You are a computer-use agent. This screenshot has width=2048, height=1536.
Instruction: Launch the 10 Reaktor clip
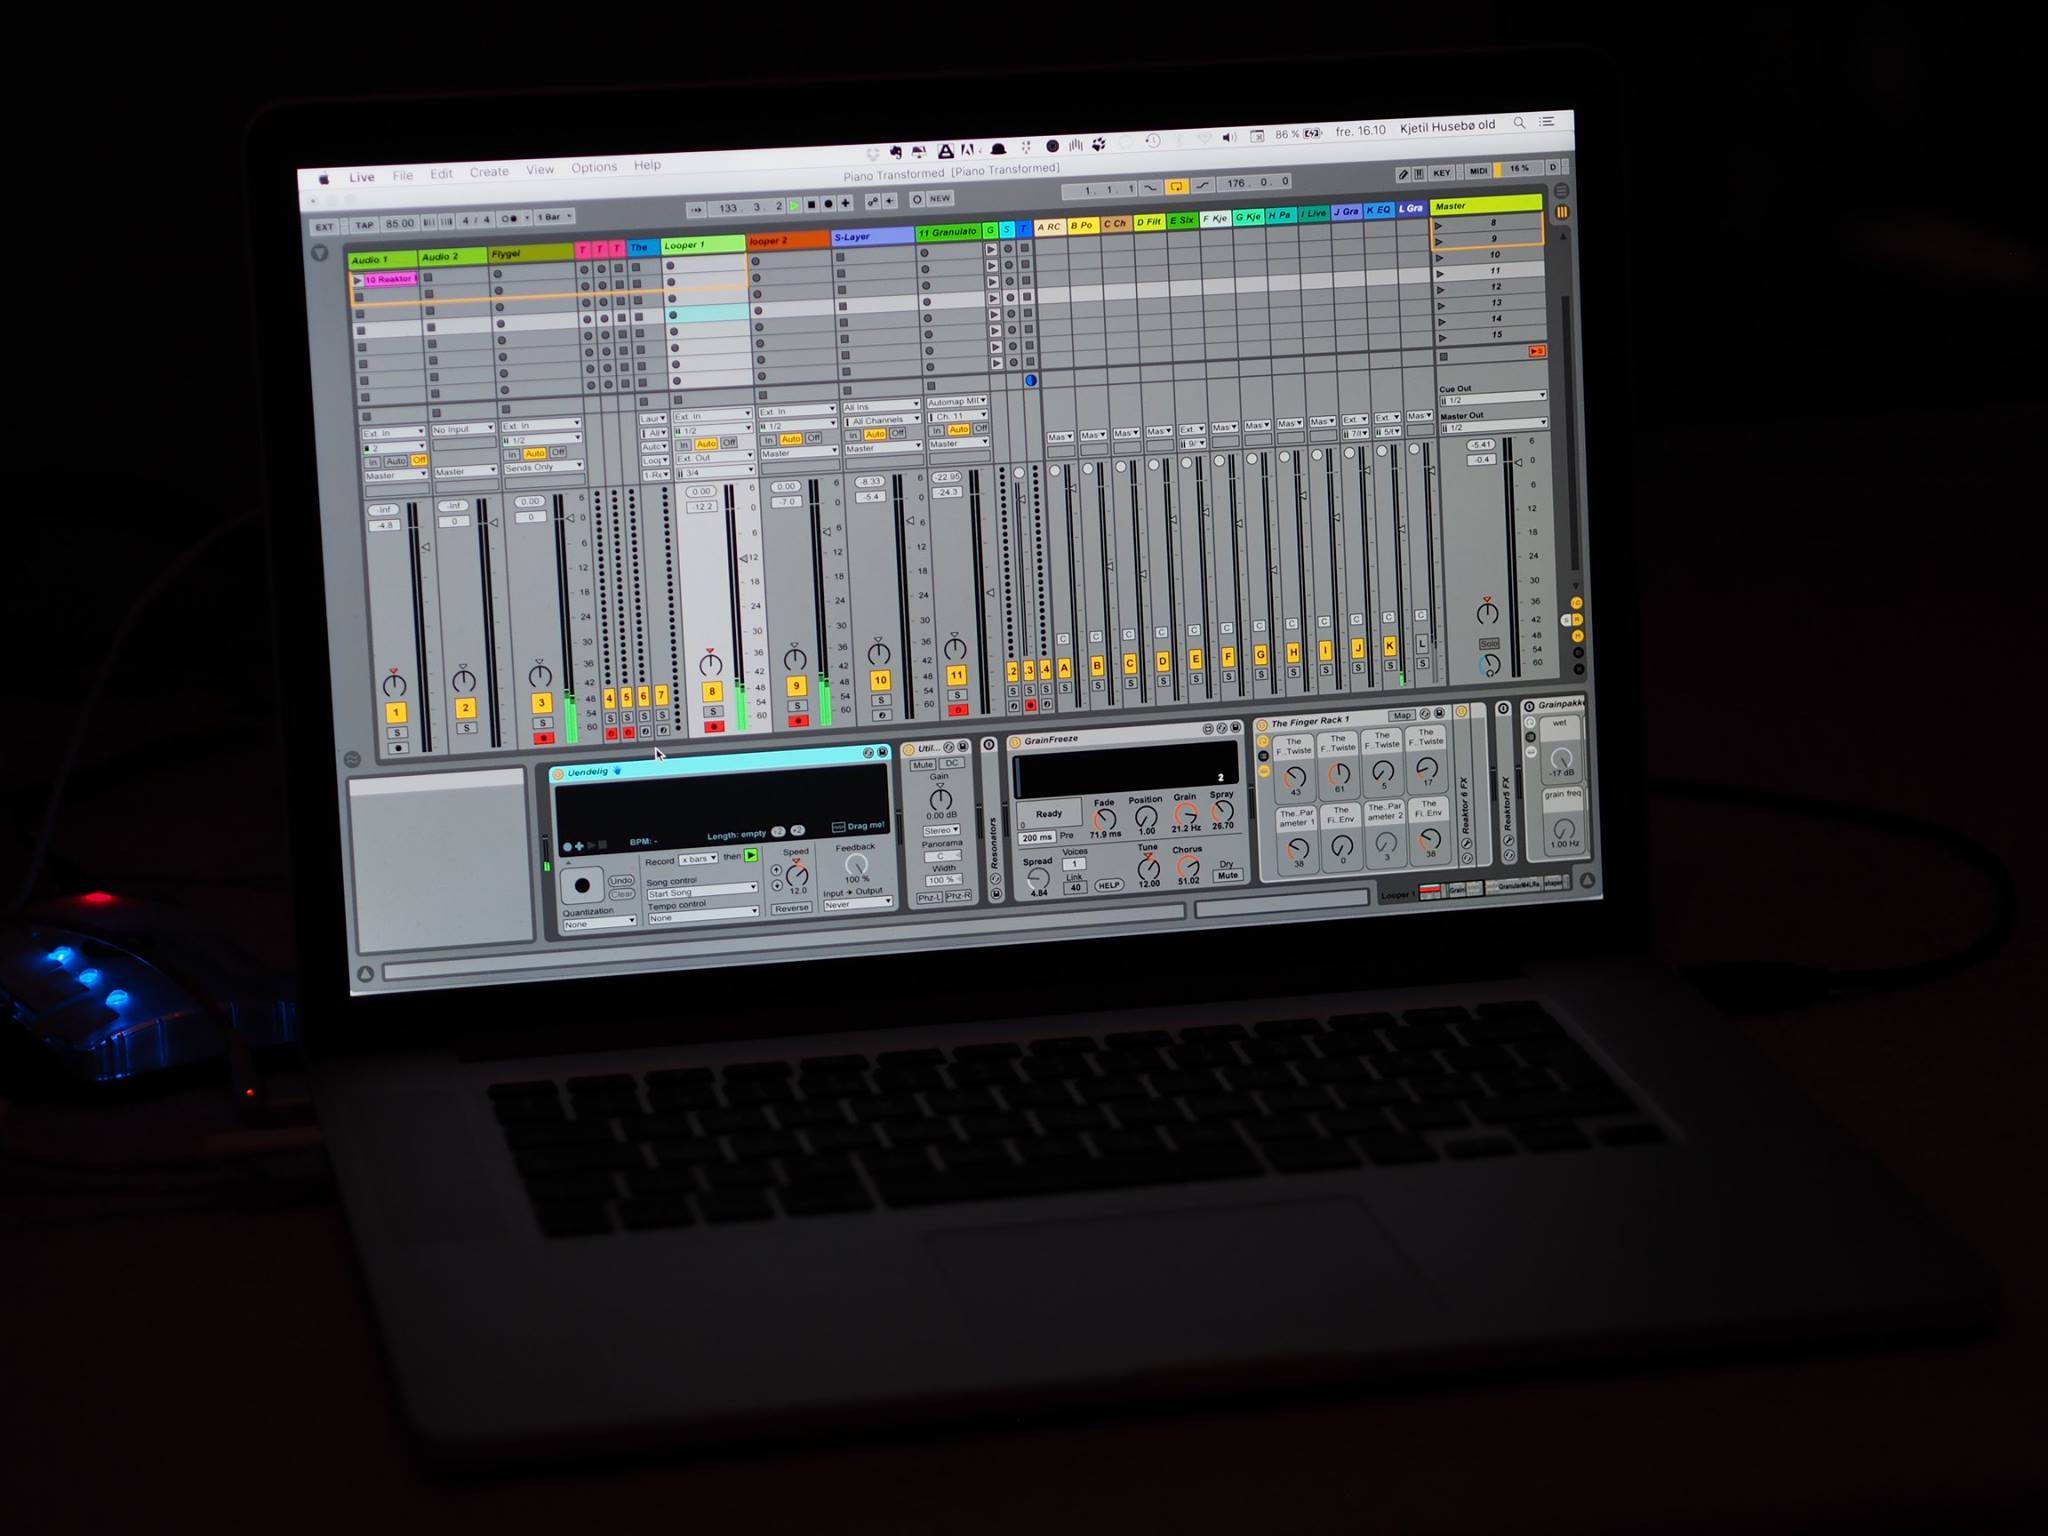pyautogui.click(x=358, y=280)
